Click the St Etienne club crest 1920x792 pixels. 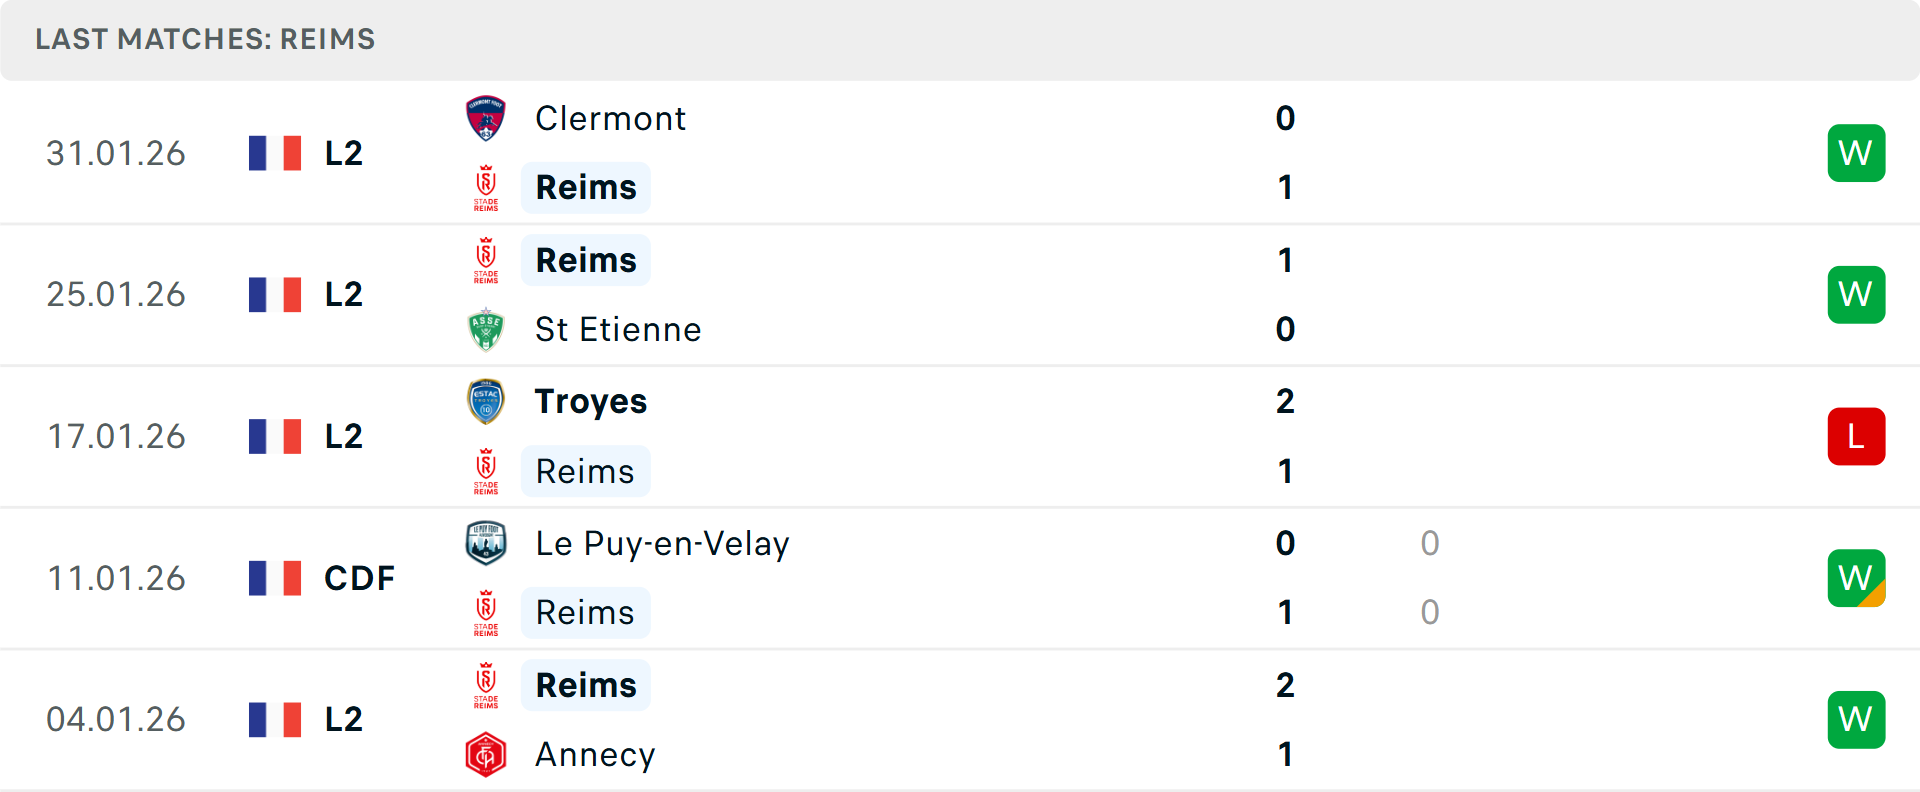486,330
